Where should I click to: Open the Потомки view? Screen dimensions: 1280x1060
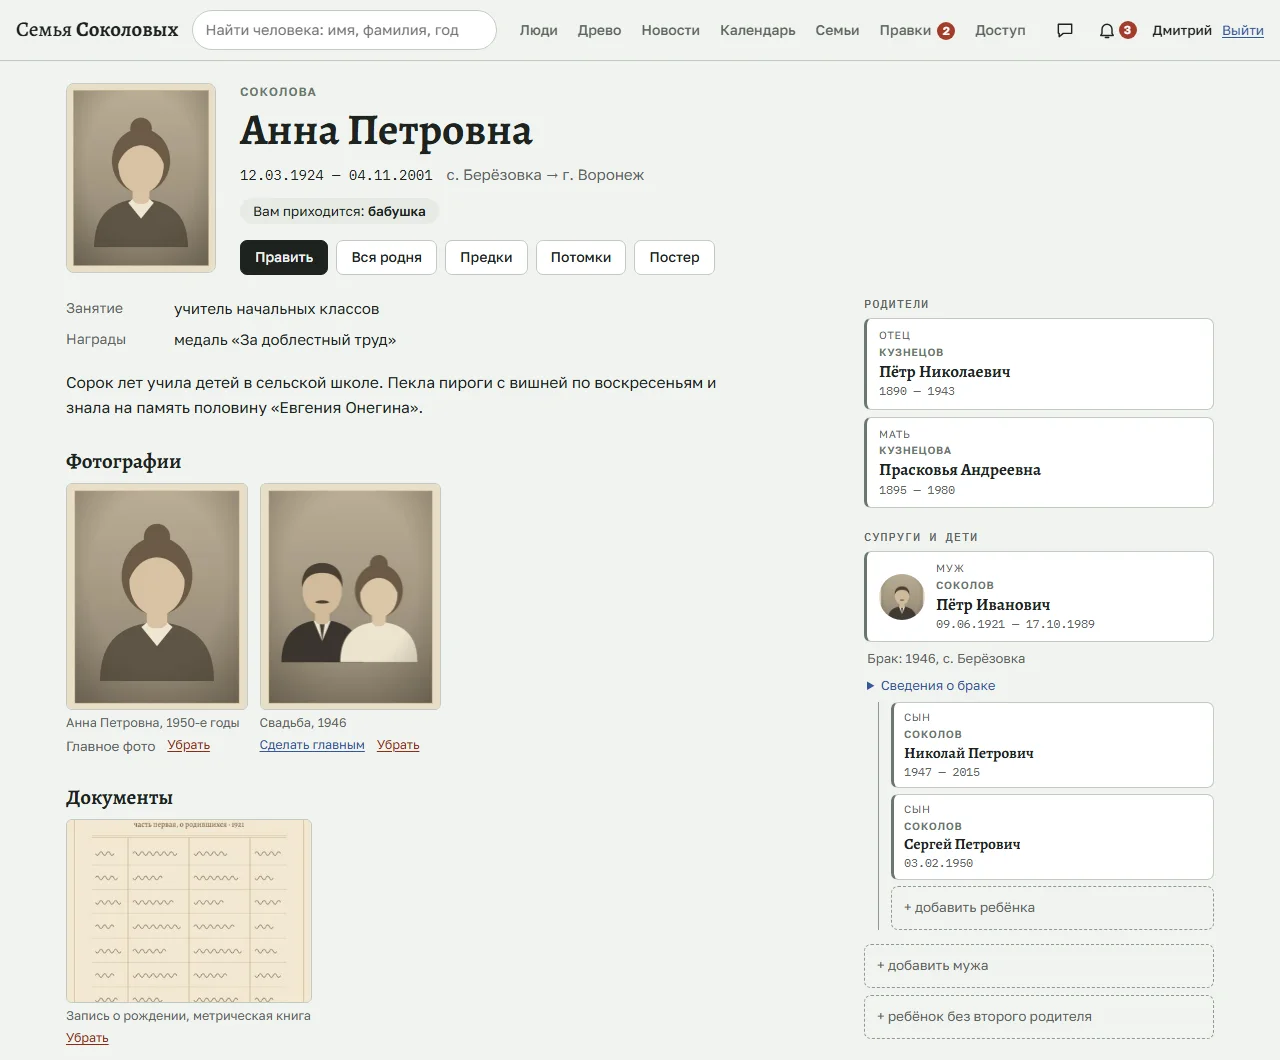tap(581, 257)
